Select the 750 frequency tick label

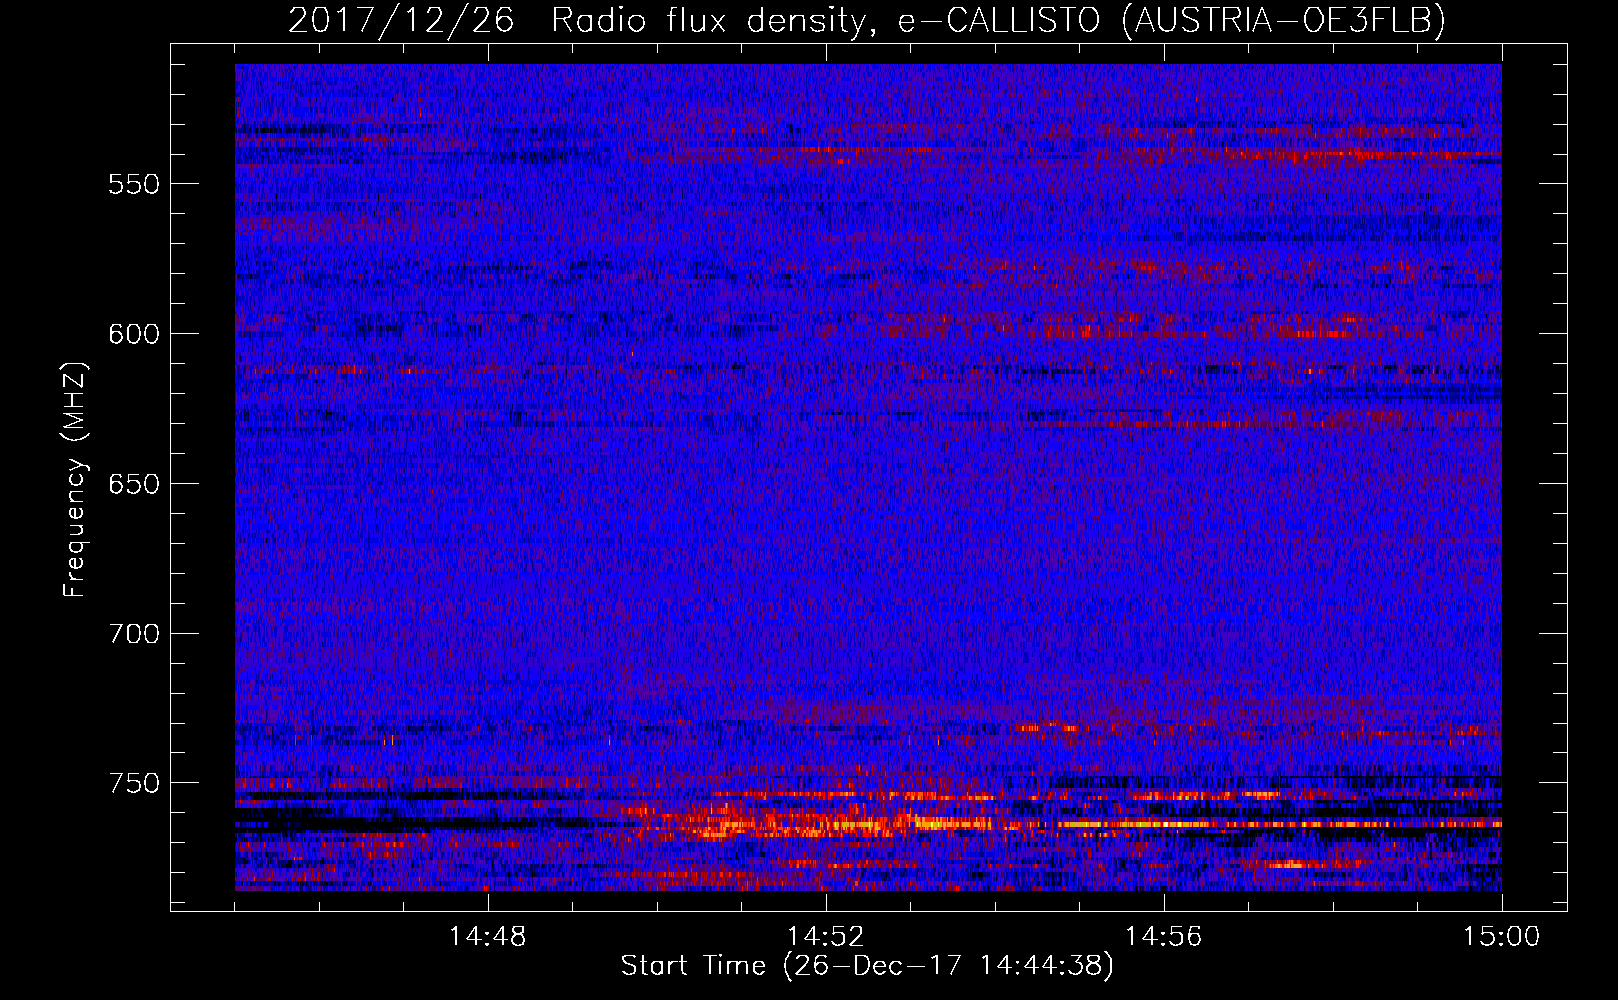point(134,783)
